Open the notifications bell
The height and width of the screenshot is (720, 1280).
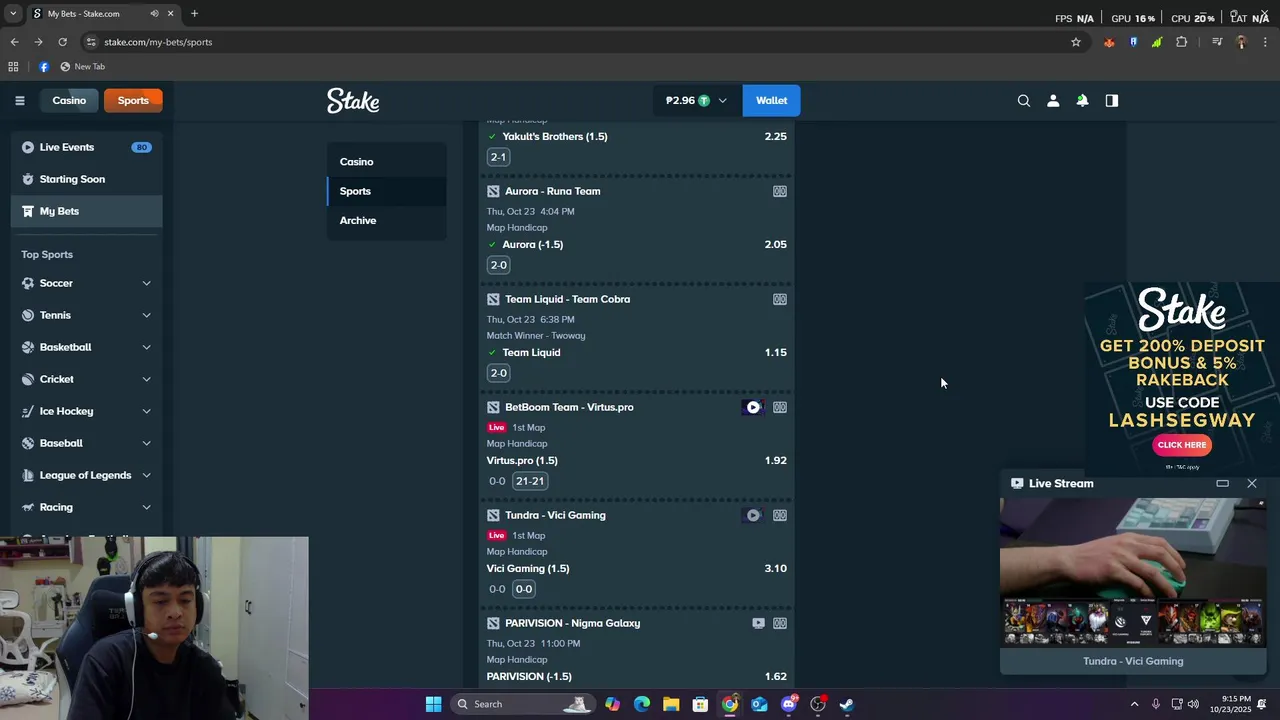[1082, 100]
